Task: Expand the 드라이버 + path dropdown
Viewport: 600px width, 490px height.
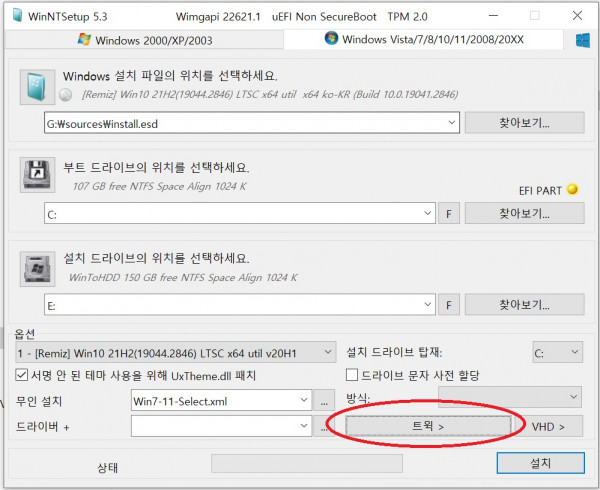Action: pyautogui.click(x=304, y=426)
